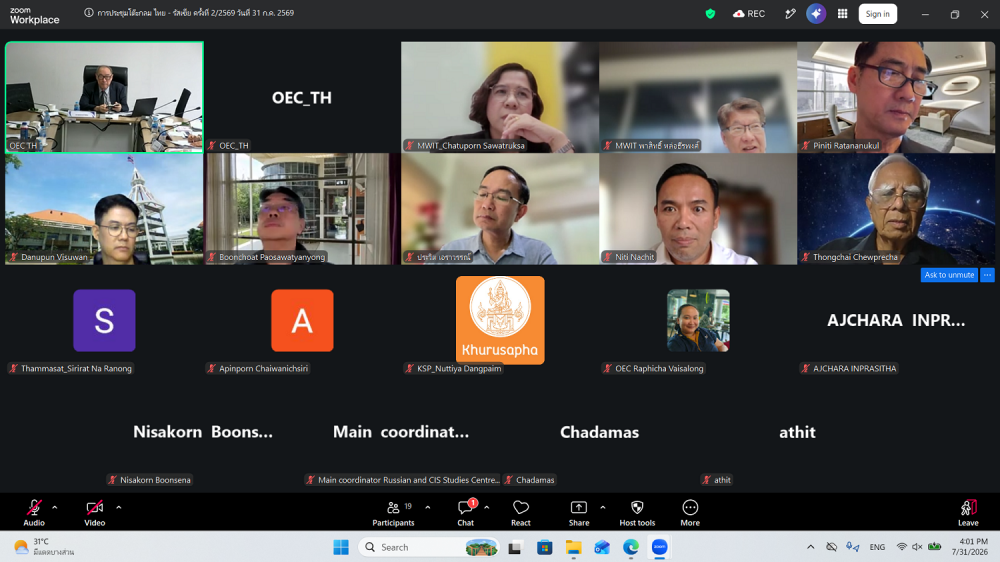Open Microsoft Store from the taskbar
The image size is (1000, 562).
544,547
